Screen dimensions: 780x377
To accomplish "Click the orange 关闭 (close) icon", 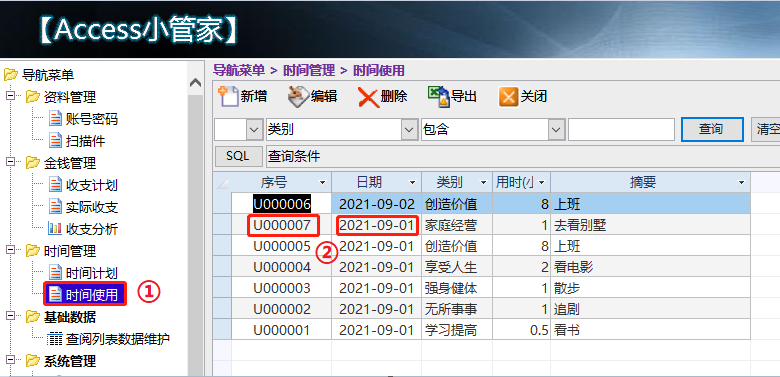I will [x=508, y=97].
